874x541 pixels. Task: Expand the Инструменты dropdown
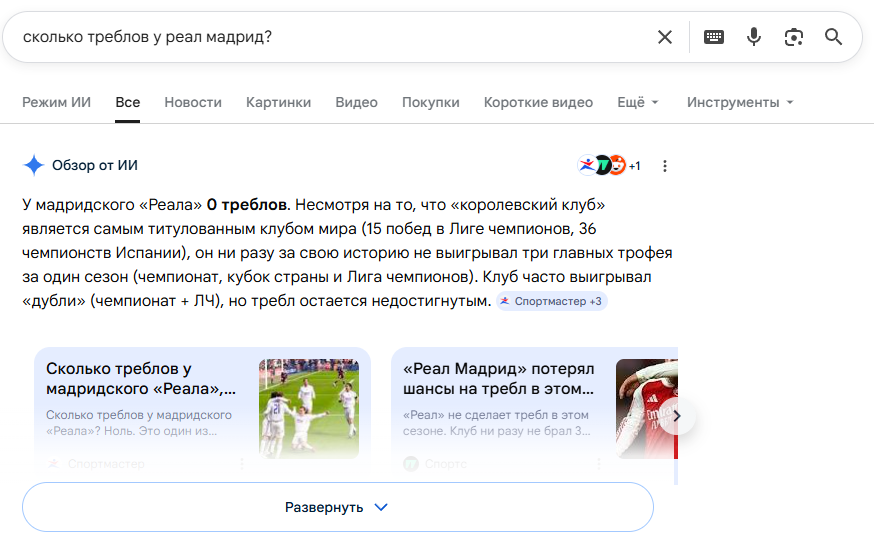point(740,103)
